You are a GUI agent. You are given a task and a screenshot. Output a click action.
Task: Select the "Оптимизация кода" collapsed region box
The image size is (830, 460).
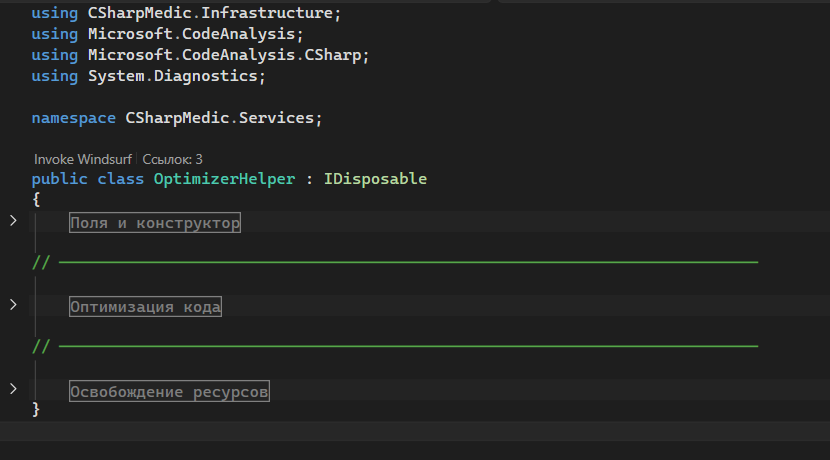(x=145, y=307)
